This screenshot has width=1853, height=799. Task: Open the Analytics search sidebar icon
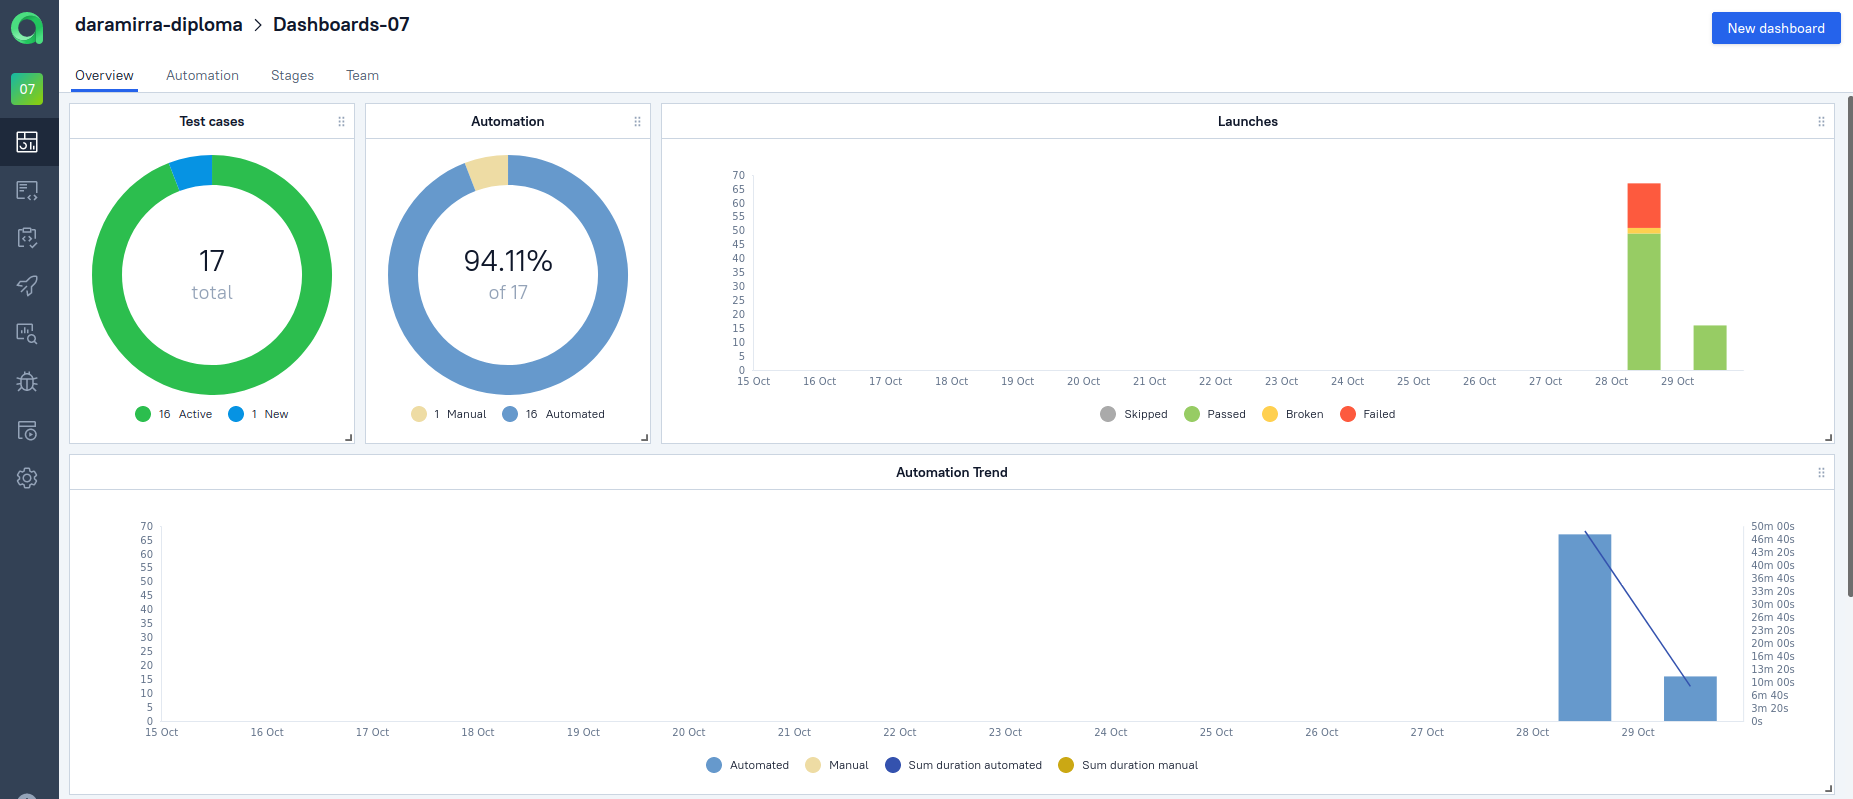(x=27, y=334)
